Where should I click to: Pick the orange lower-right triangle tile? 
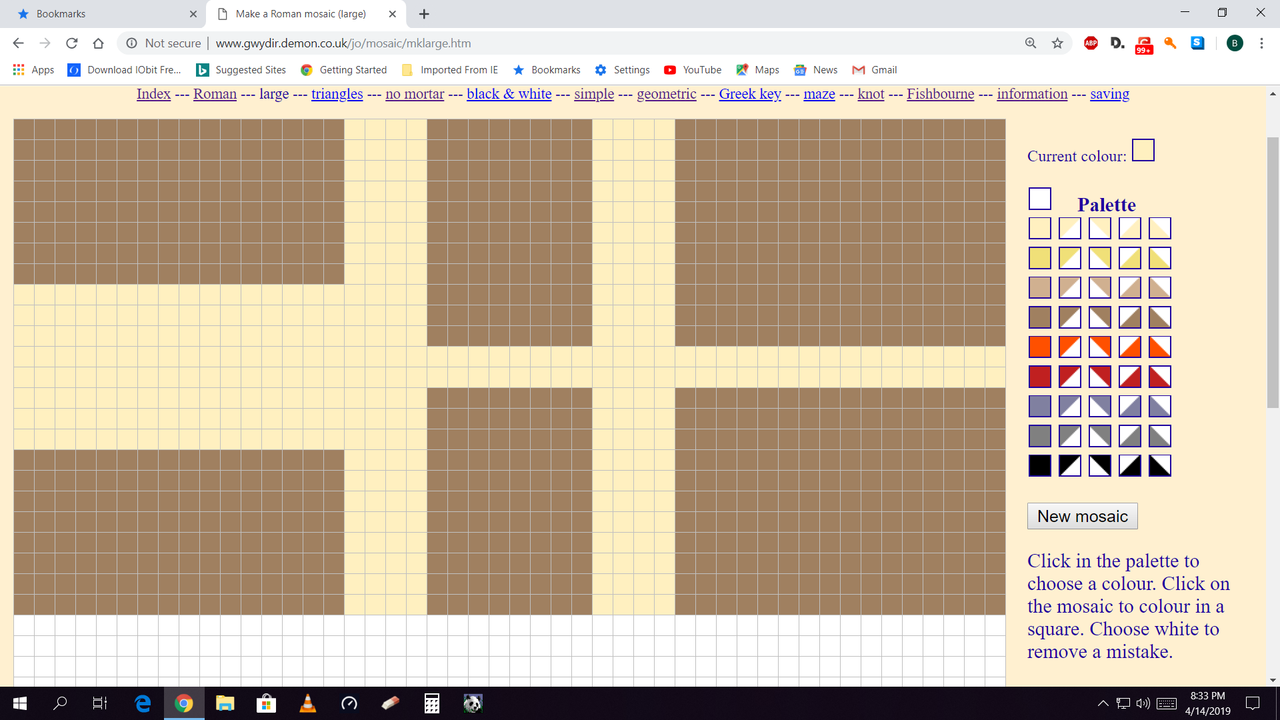tap(1130, 347)
